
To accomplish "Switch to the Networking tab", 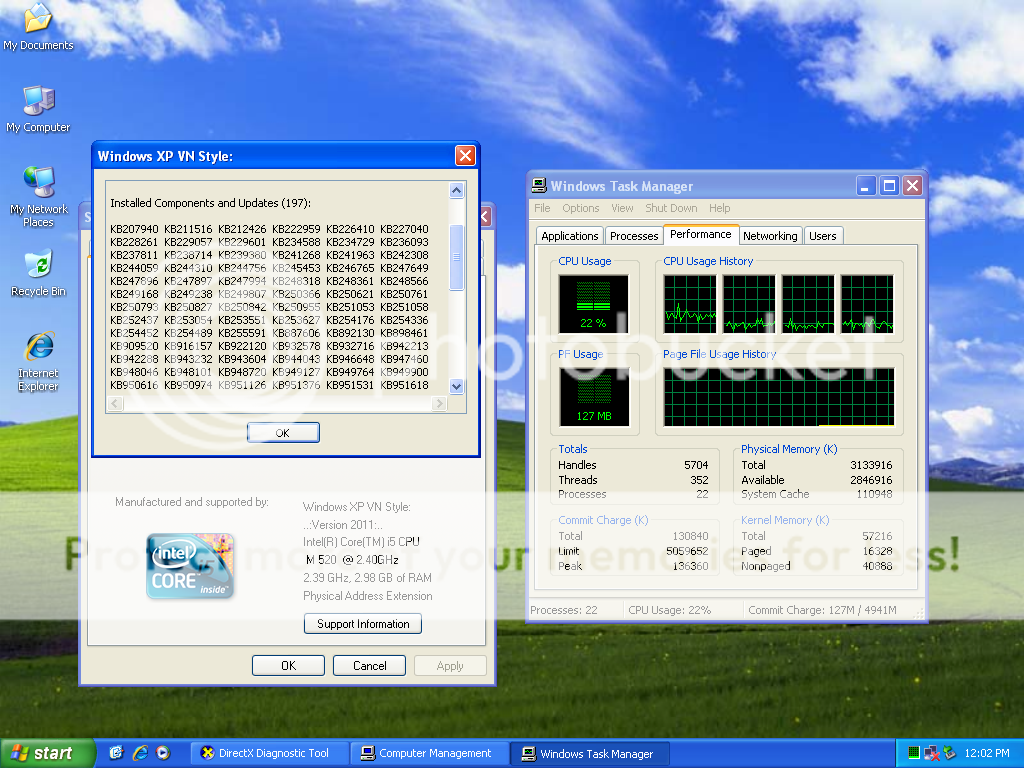I will [770, 236].
